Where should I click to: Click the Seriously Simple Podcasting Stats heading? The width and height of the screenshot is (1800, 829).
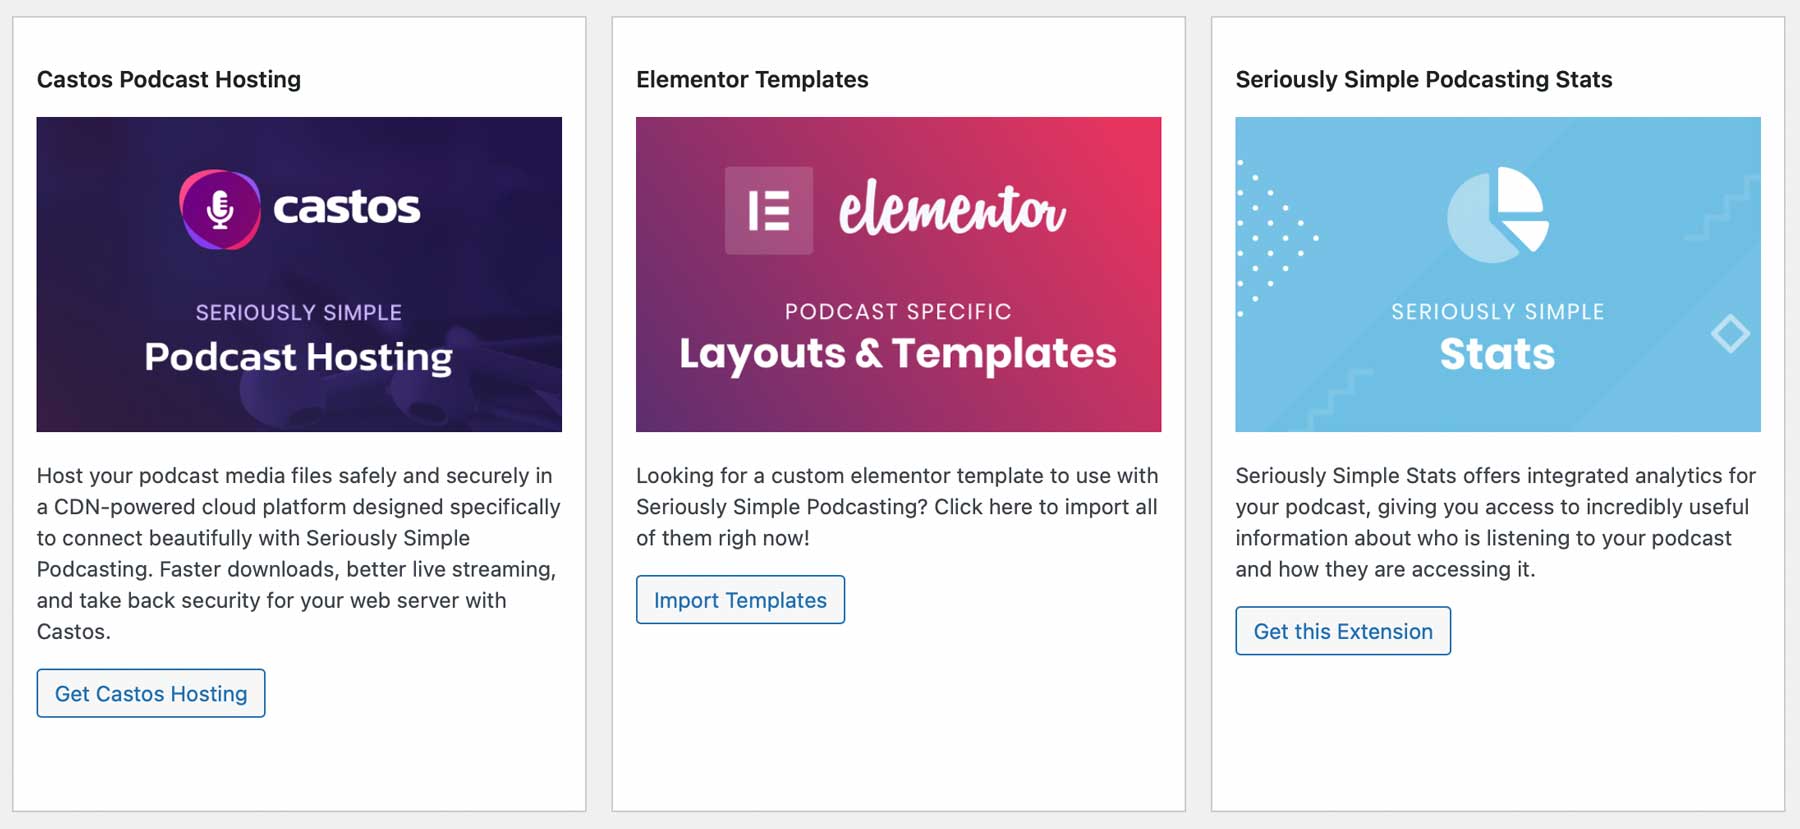pos(1424,79)
